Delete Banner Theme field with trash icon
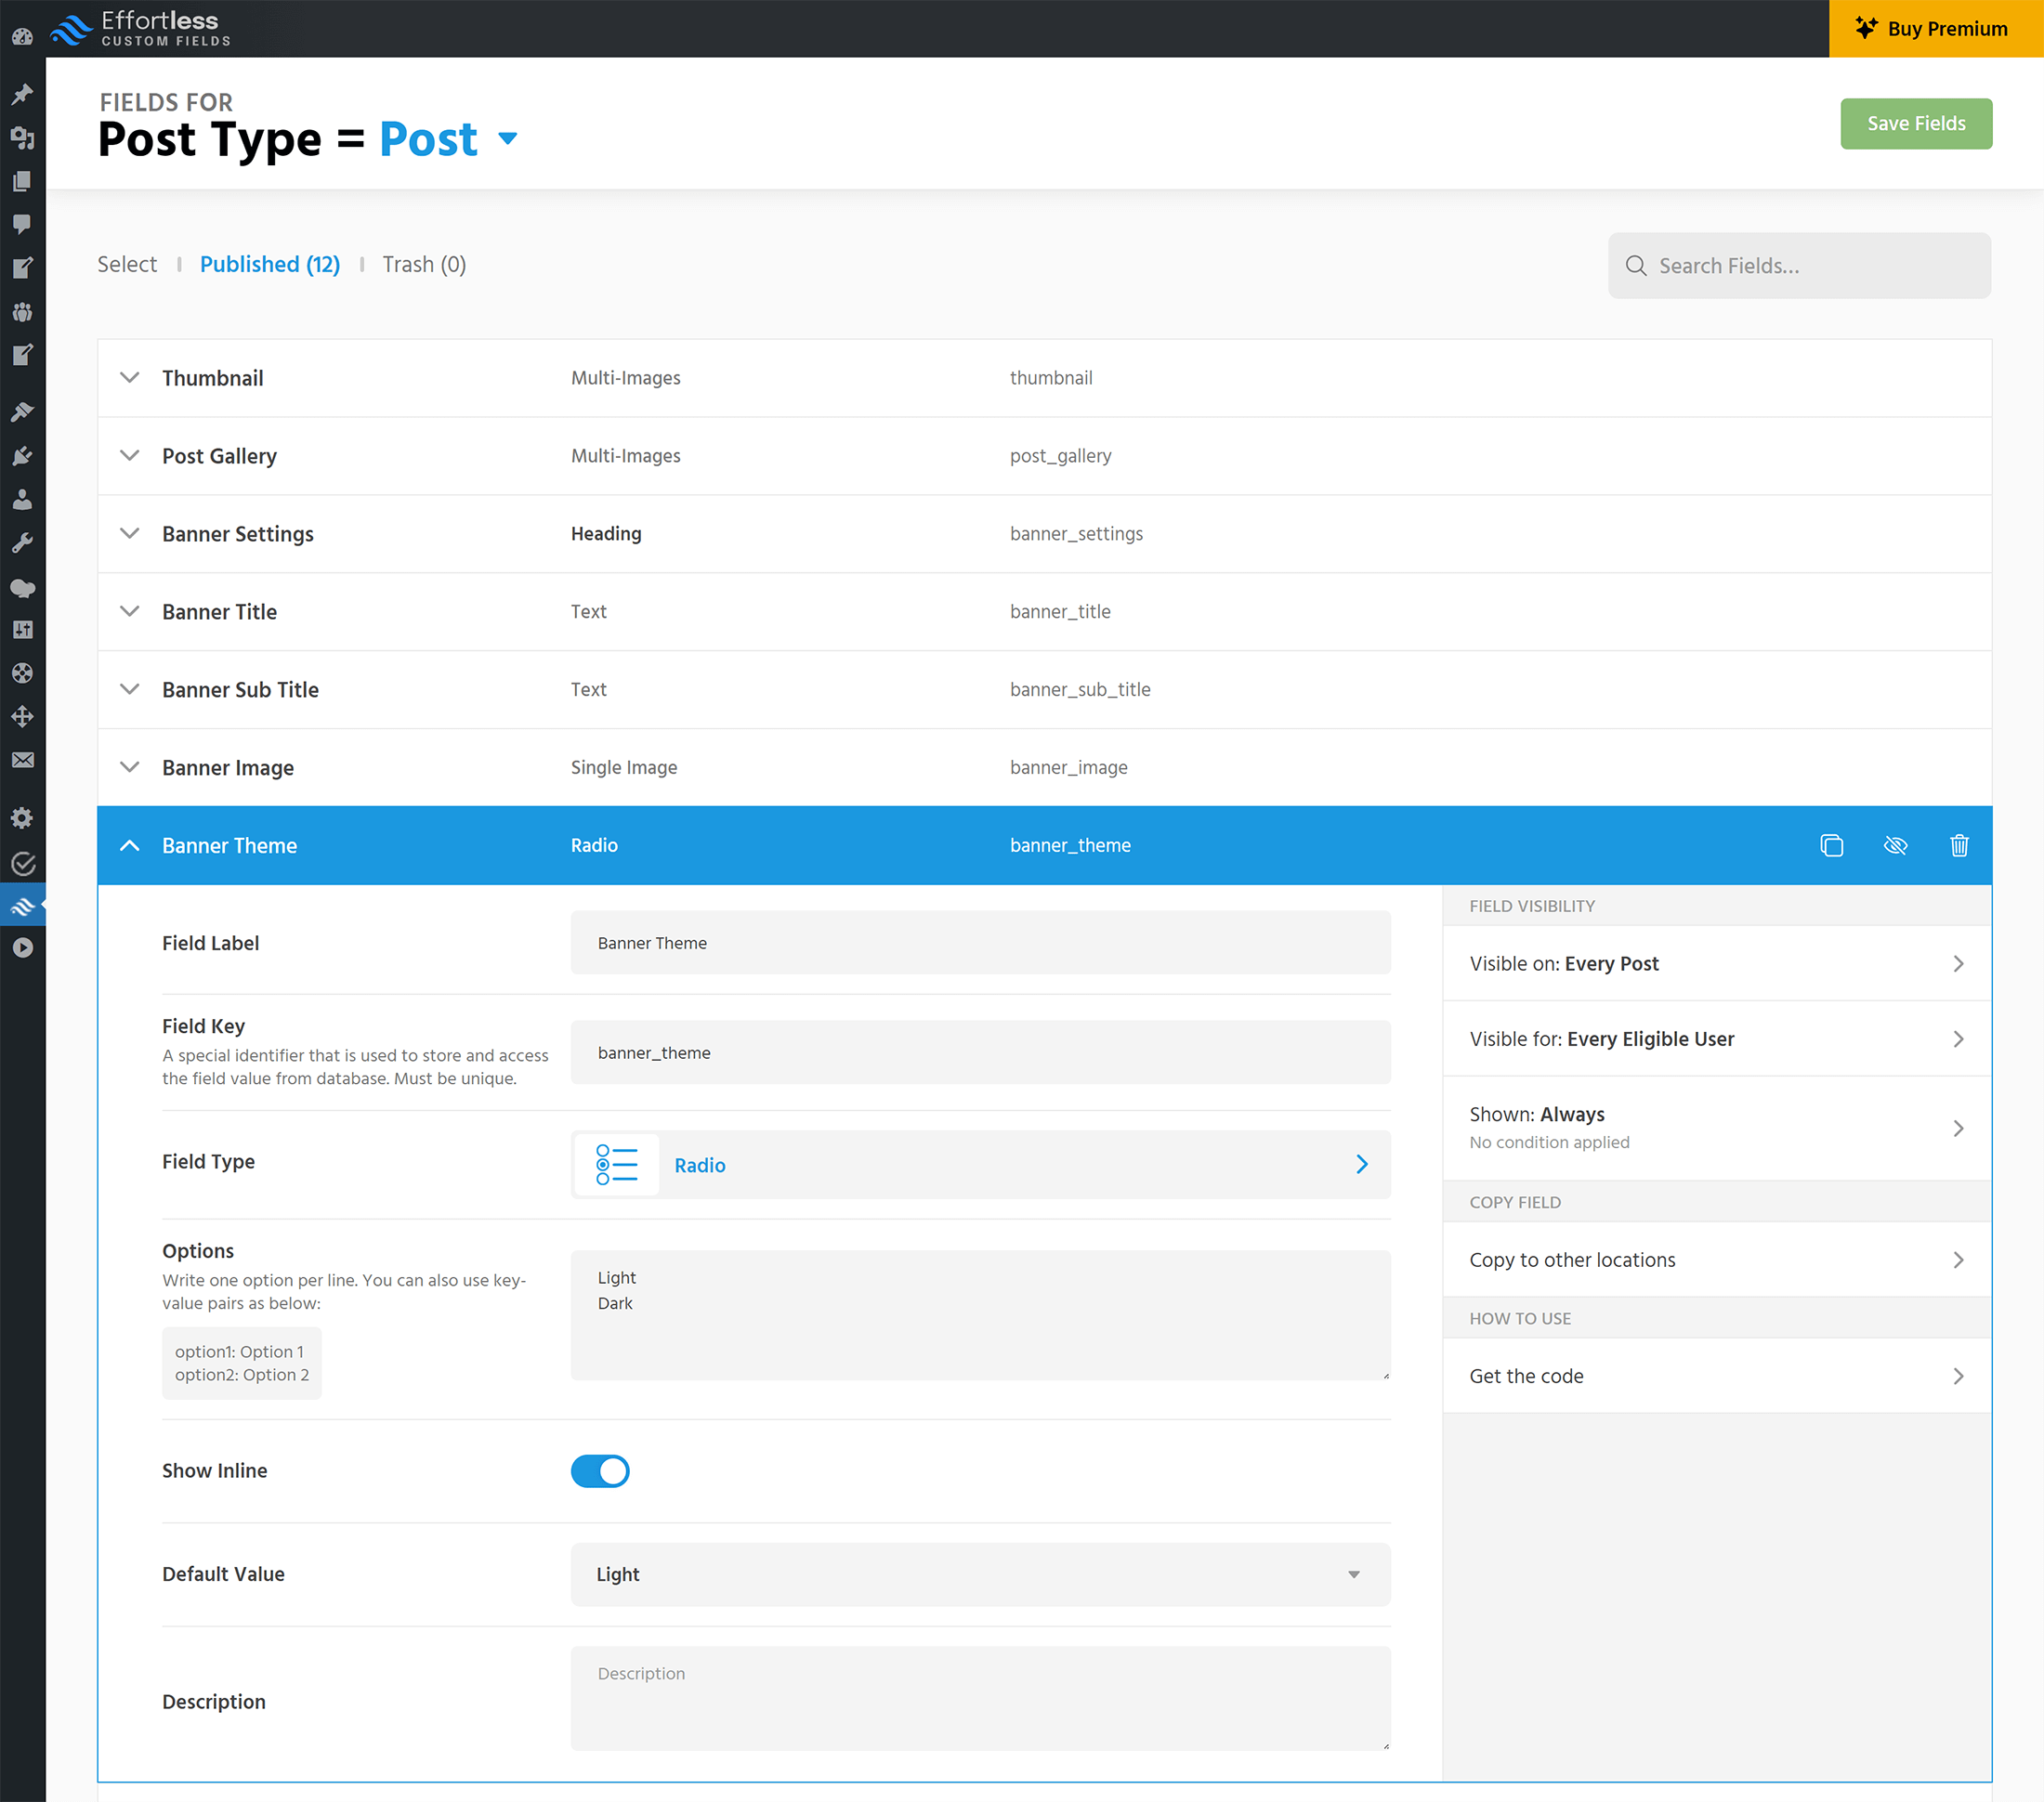 (x=1959, y=845)
